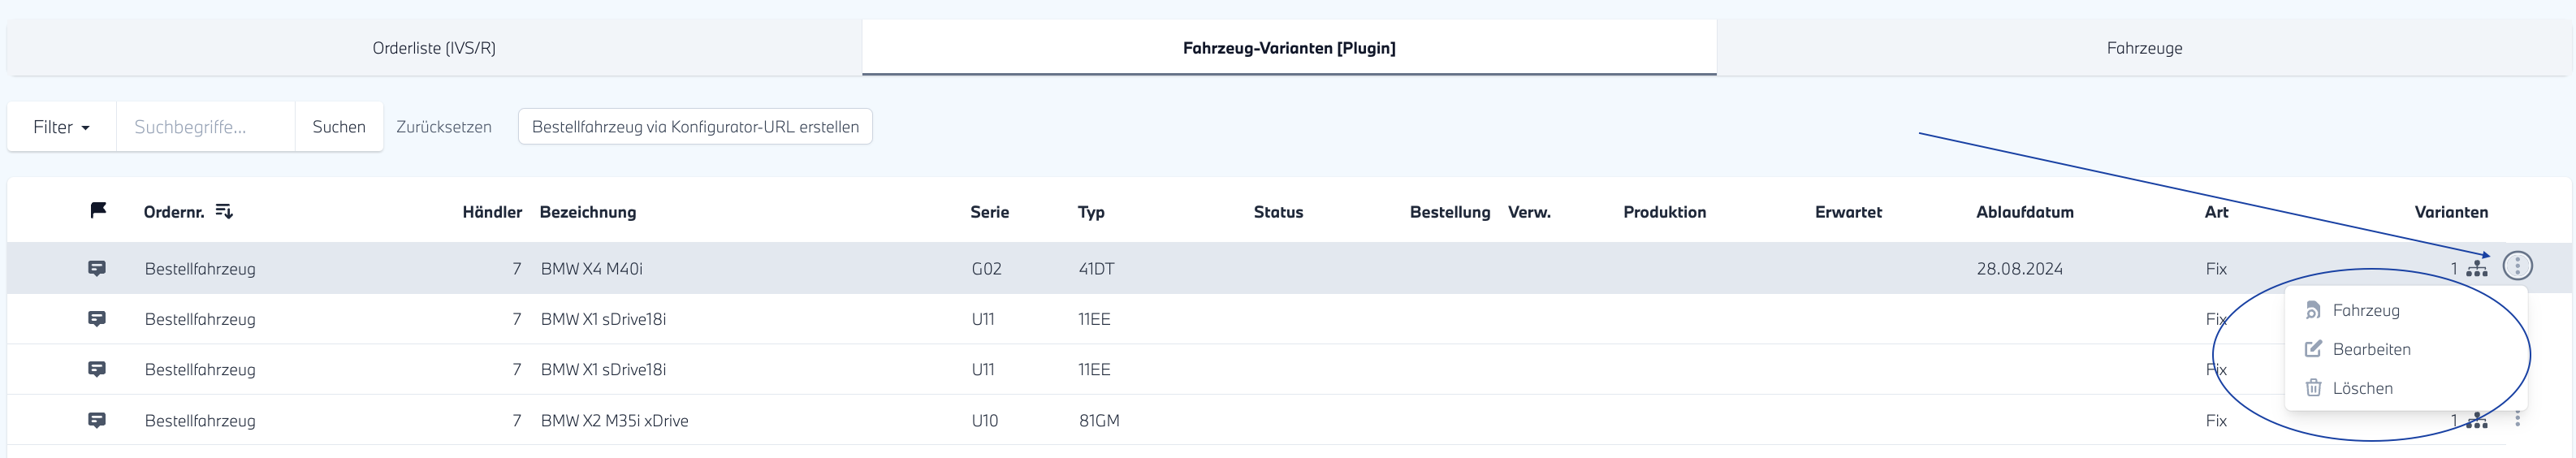Click Bestellfahrzeug via Konfigurator-URL erstellen button
This screenshot has height=458, width=2576.
point(695,127)
